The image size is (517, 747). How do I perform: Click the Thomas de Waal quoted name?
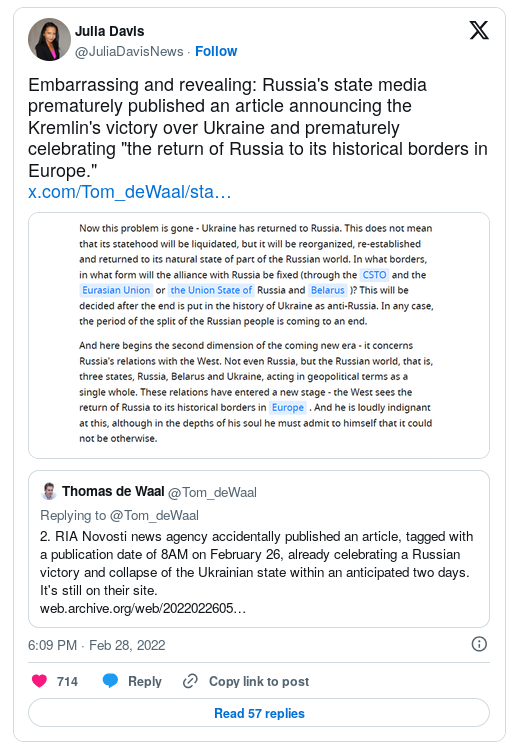(x=113, y=491)
